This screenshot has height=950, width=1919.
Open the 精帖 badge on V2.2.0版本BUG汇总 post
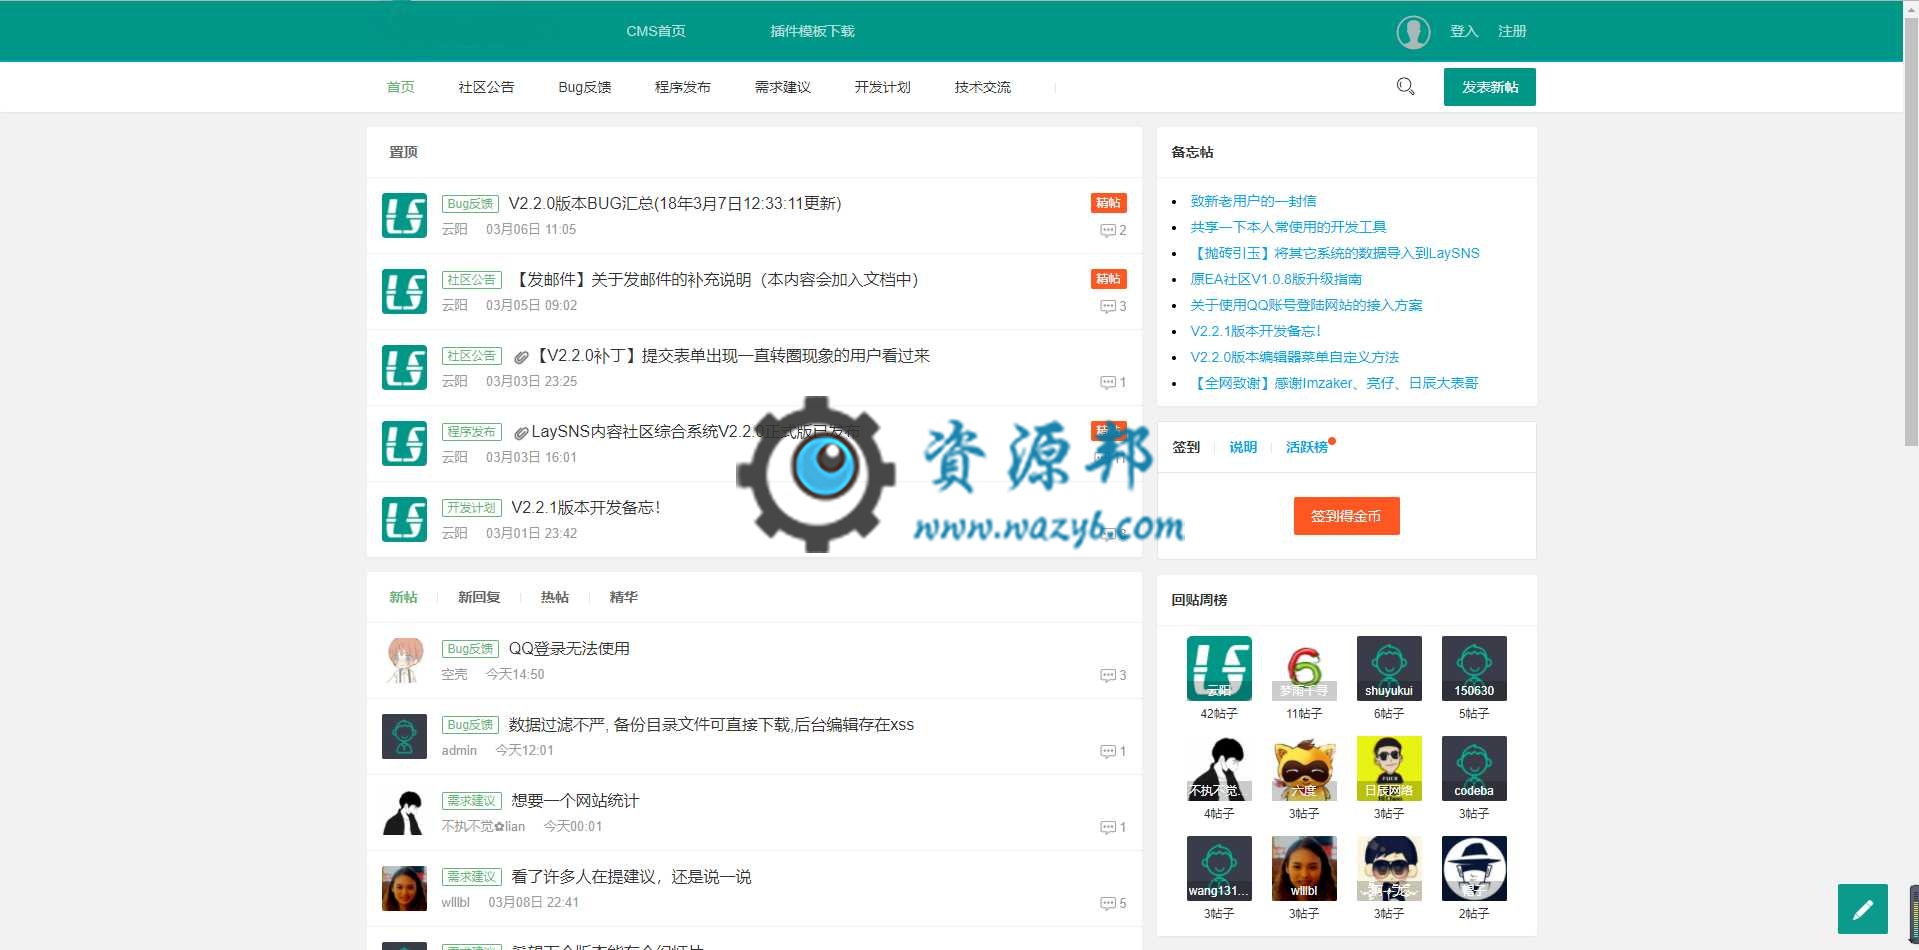[x=1108, y=203]
